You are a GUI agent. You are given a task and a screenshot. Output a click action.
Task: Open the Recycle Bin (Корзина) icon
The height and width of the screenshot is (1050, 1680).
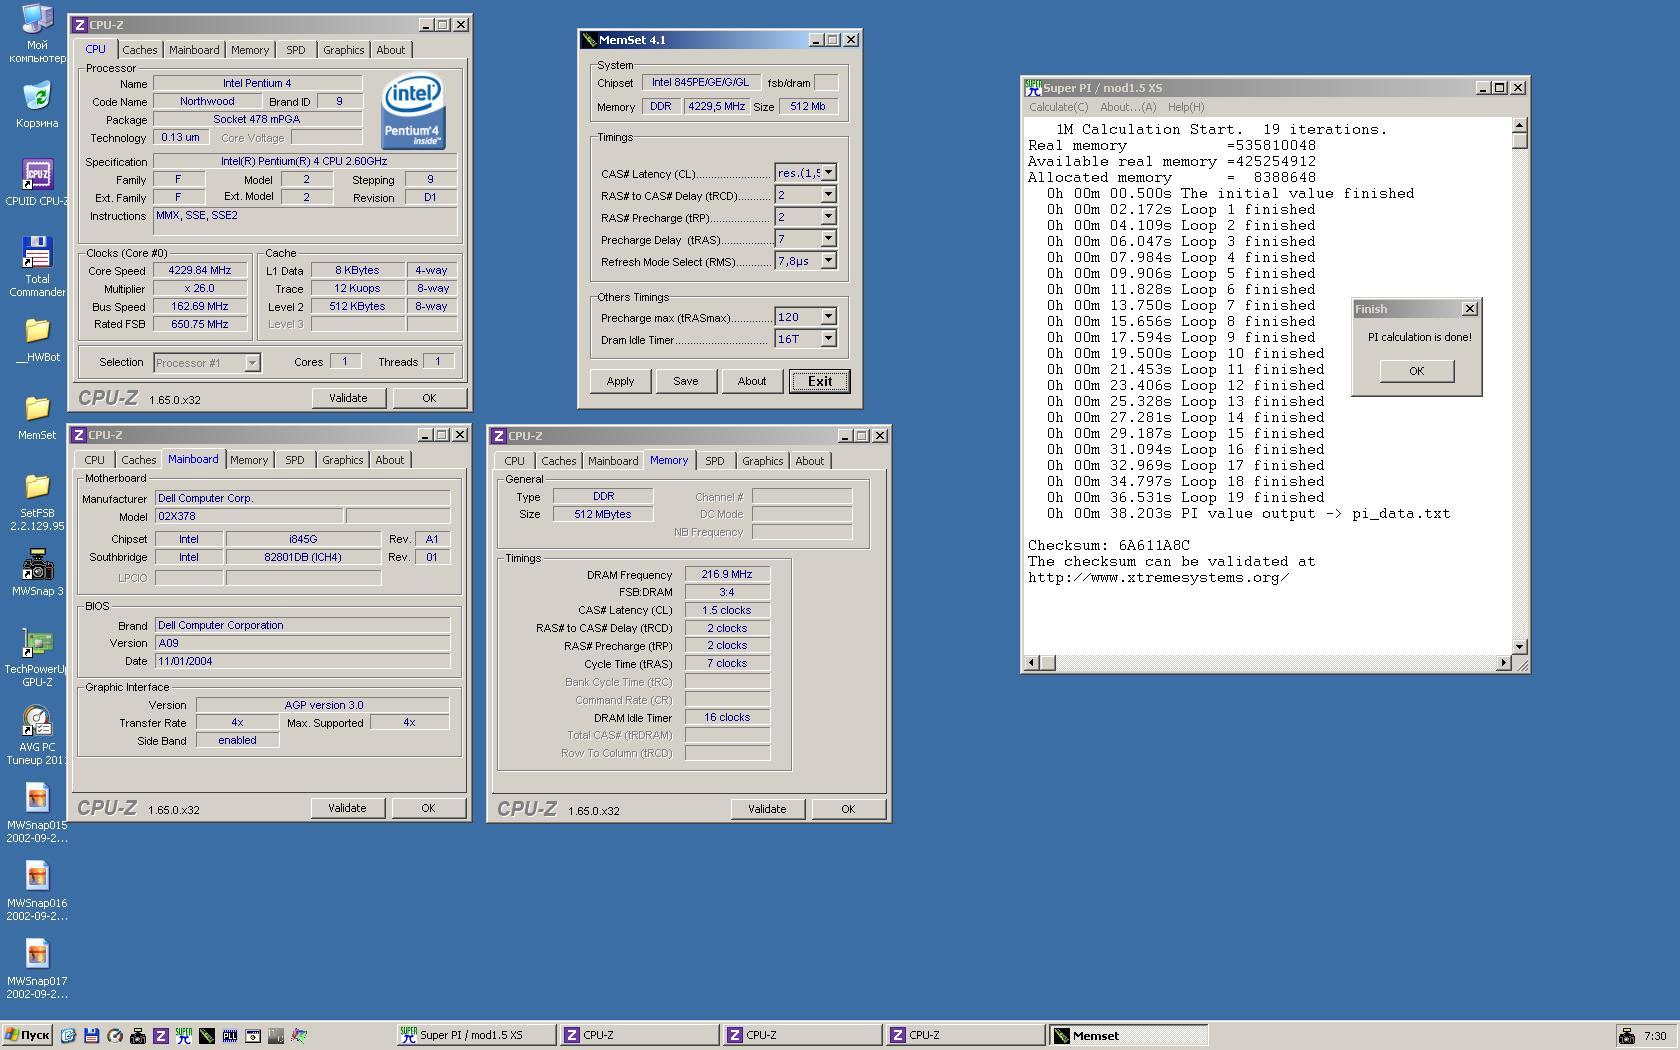37,104
